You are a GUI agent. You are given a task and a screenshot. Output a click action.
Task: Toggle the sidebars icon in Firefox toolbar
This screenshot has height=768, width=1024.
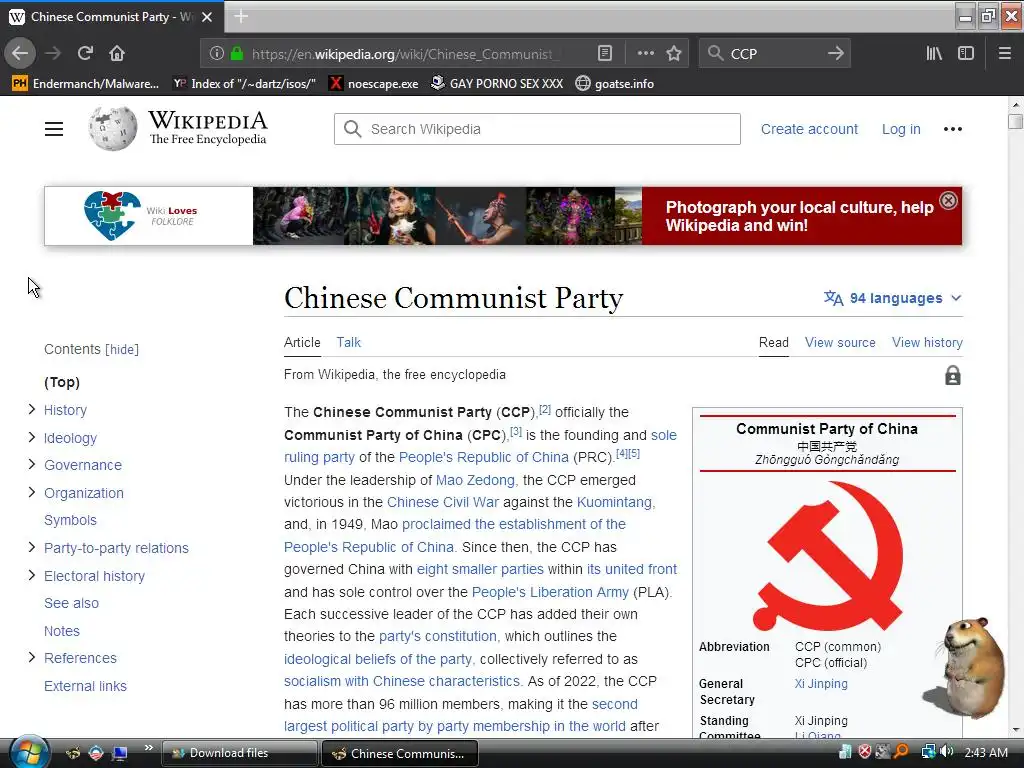(966, 54)
